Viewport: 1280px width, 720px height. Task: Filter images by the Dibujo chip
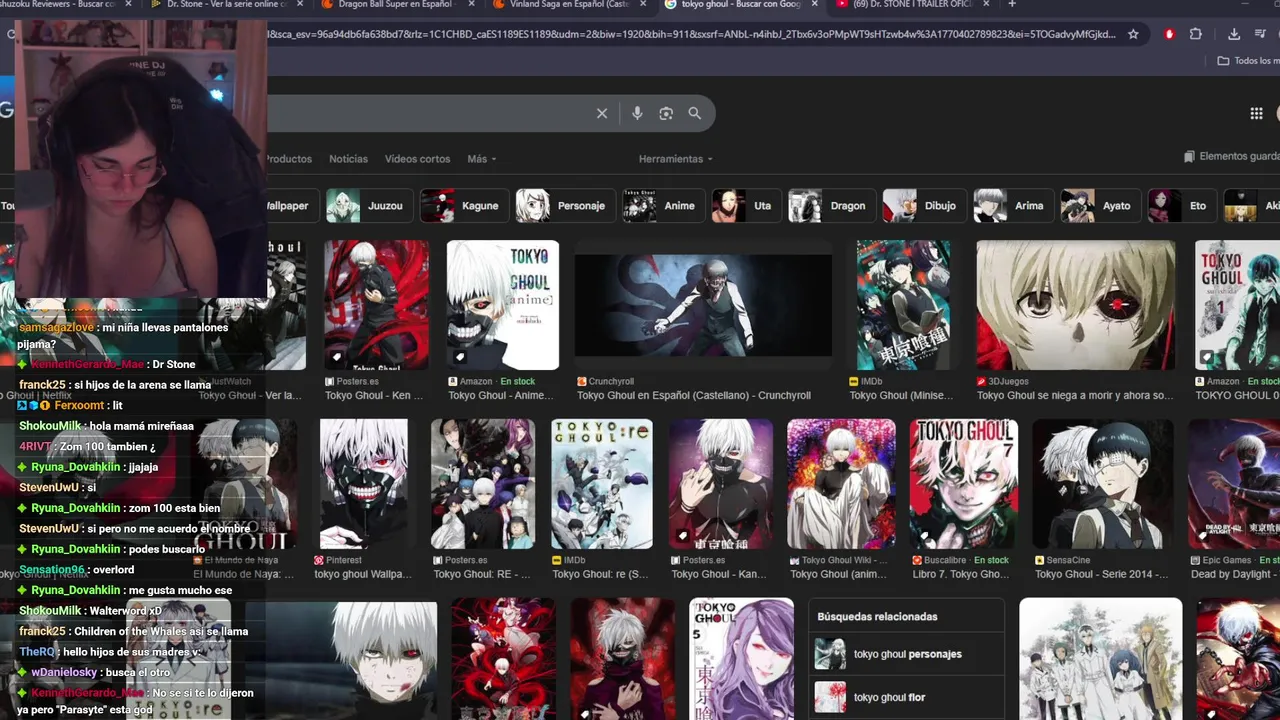pyautogui.click(x=924, y=206)
